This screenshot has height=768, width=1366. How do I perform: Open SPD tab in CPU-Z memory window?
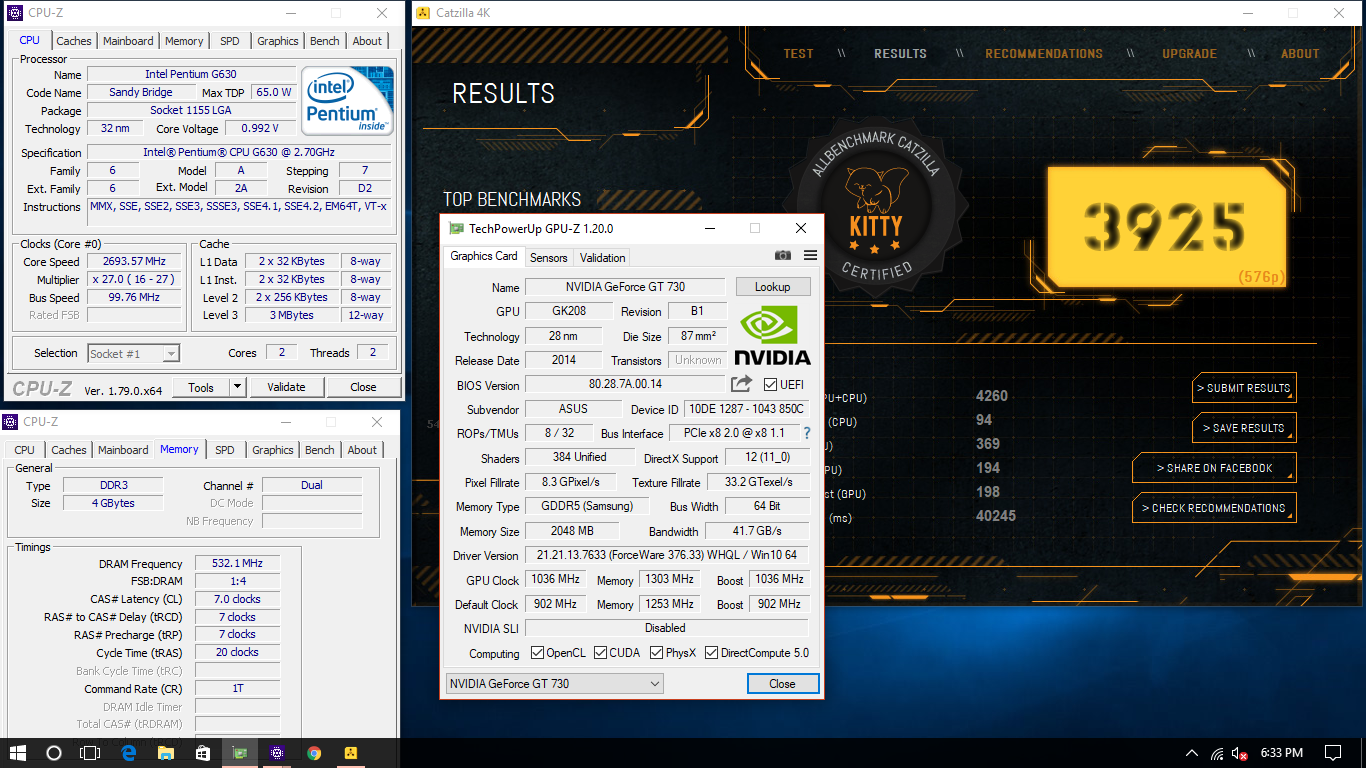coord(225,450)
